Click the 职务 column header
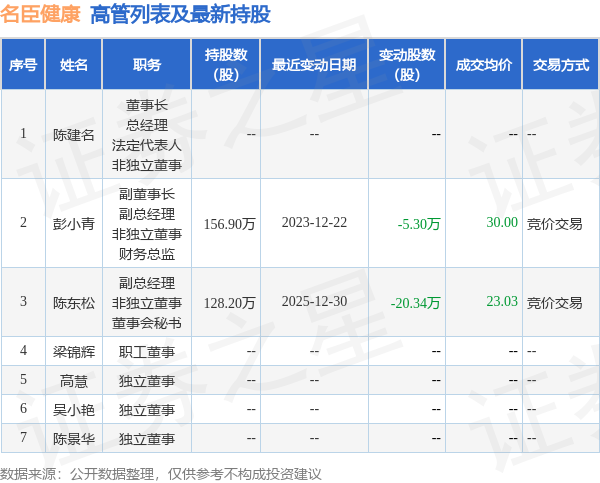 tap(147, 65)
